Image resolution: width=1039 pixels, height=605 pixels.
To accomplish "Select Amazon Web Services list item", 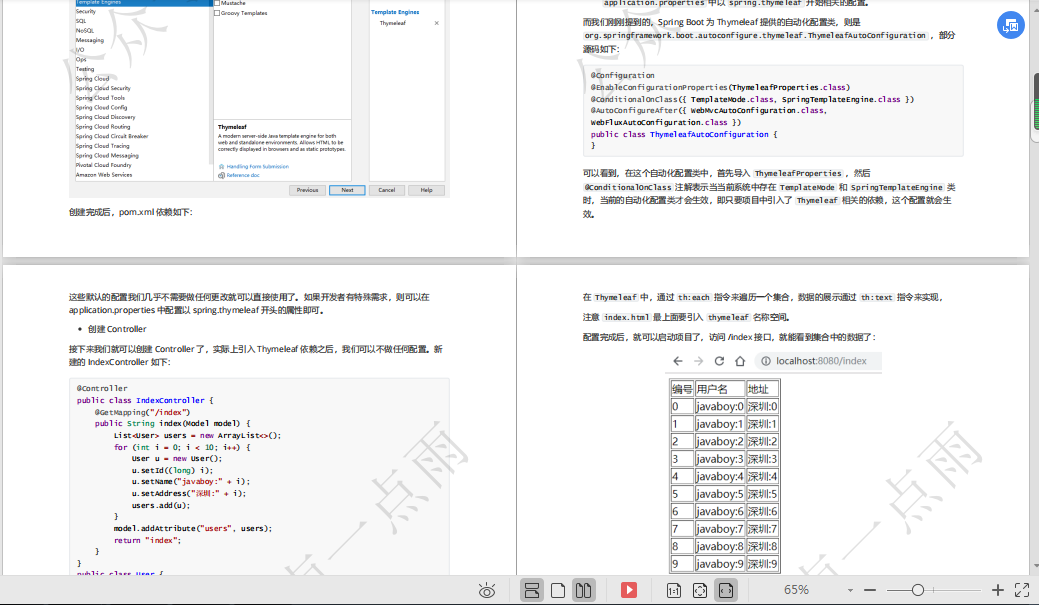I will [x=104, y=175].
